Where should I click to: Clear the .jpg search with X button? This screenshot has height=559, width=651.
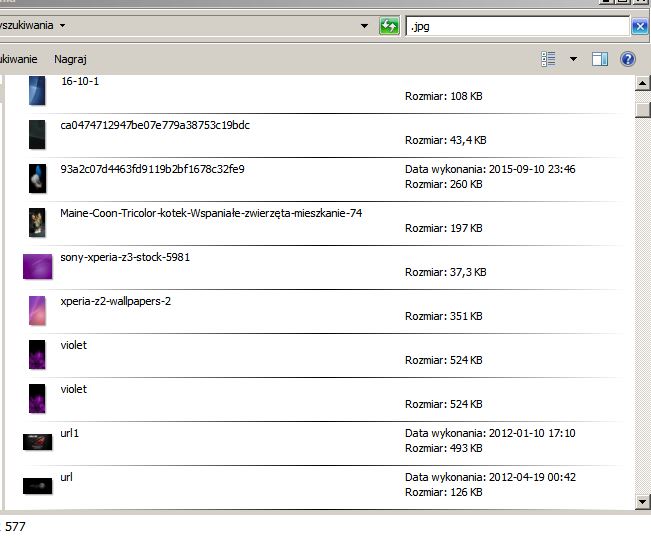(x=640, y=27)
